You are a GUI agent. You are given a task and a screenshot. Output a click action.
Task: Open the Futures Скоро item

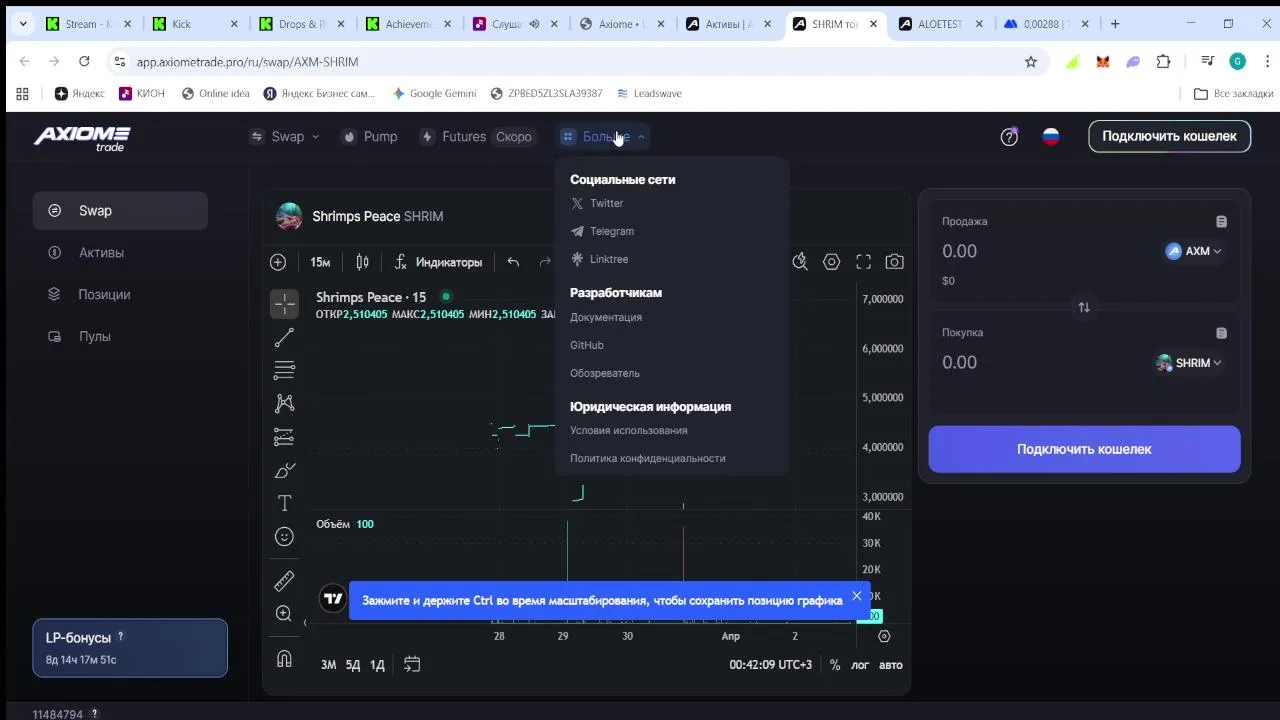[478, 137]
